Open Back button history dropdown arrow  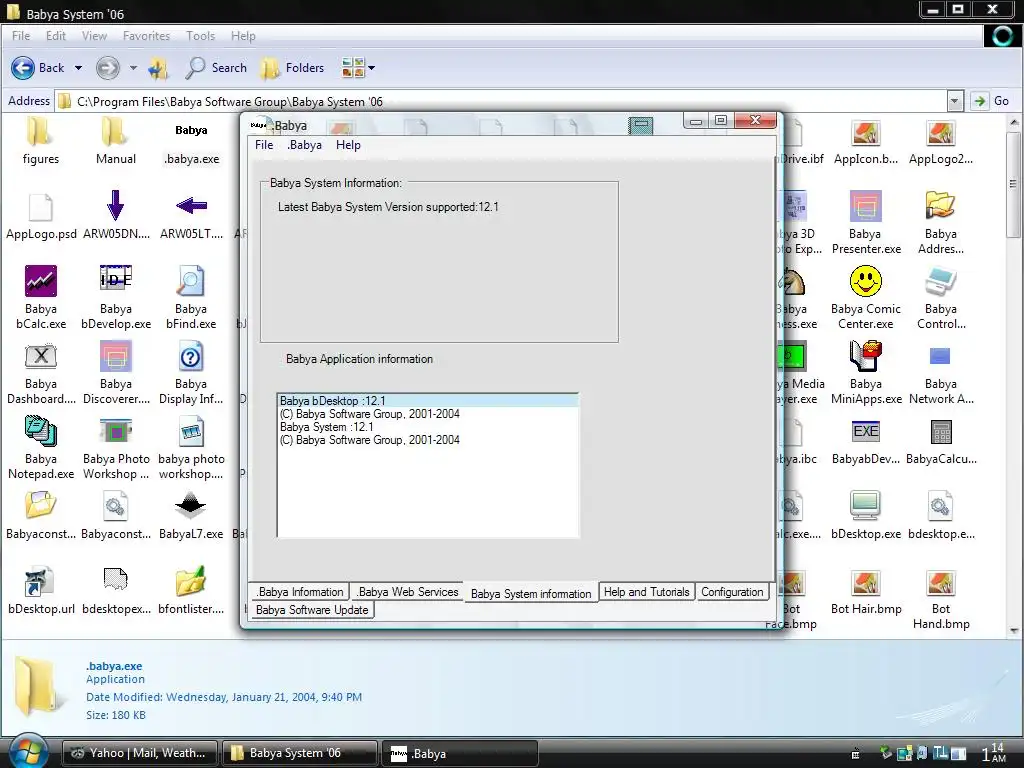point(78,68)
